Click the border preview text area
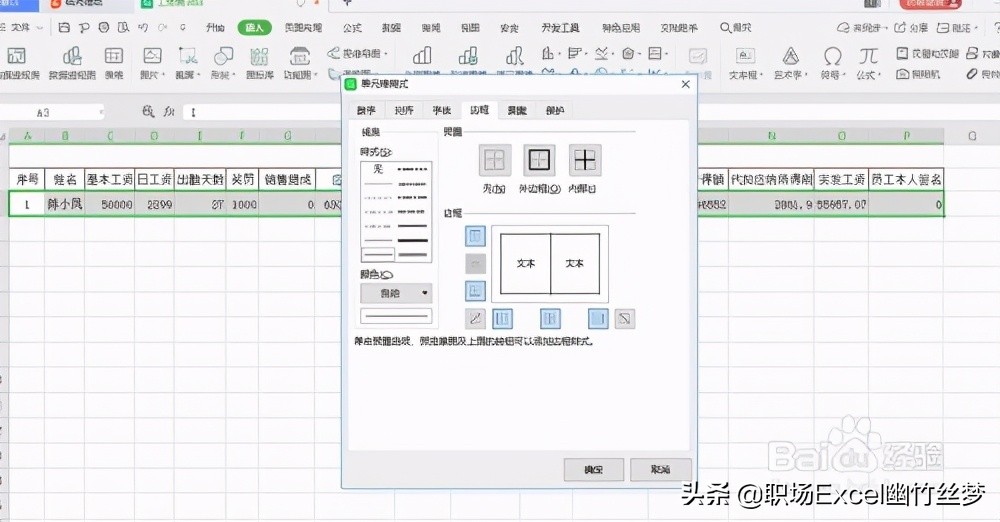The image size is (1000, 522). 550,264
